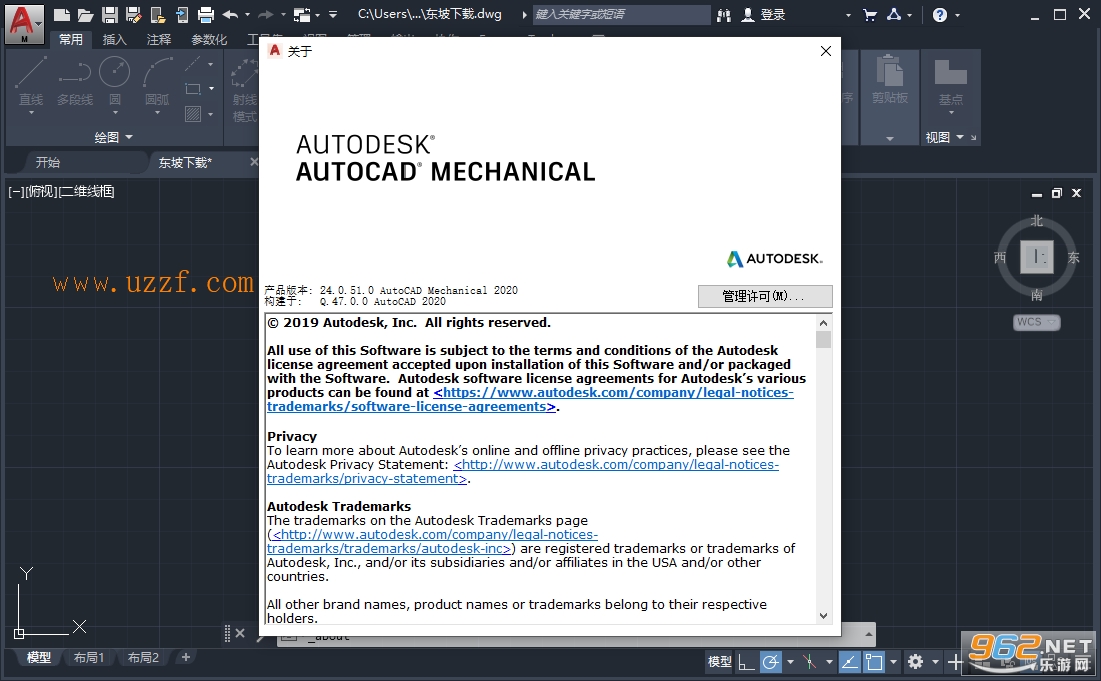Viewport: 1101px width, 681px height.
Task: Open dropdown under the Circle tool
Action: pyautogui.click(x=115, y=112)
